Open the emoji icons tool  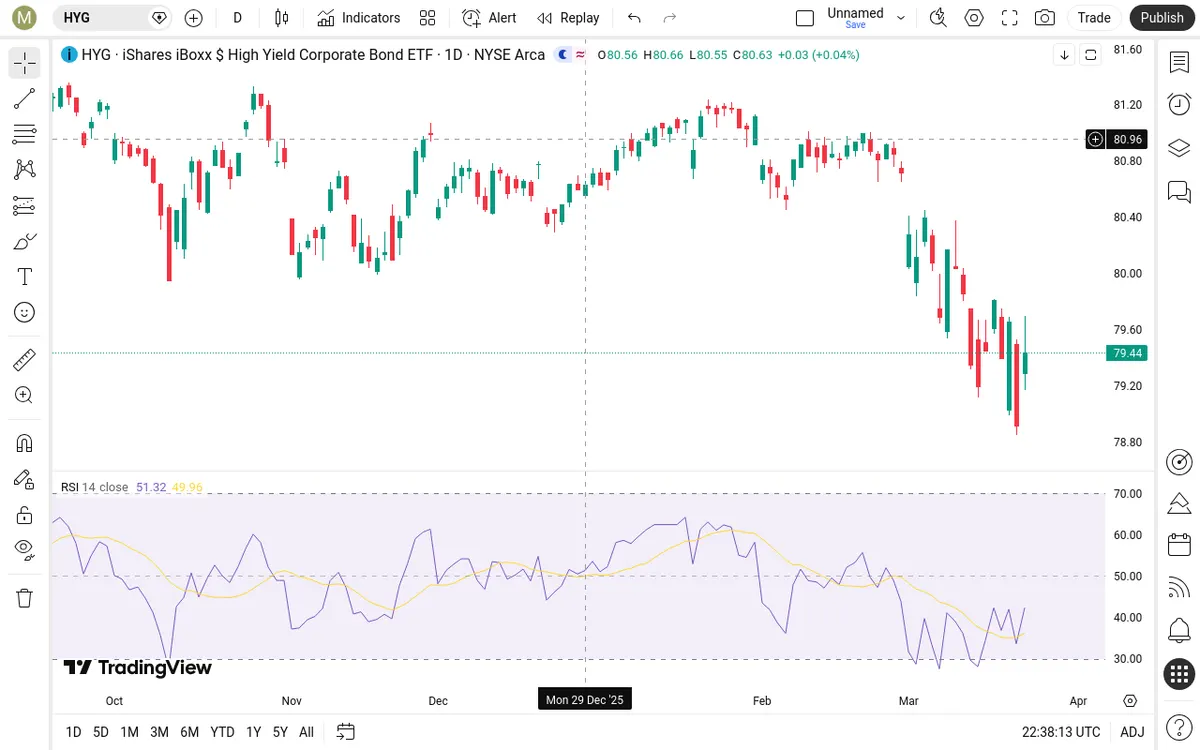(x=25, y=312)
